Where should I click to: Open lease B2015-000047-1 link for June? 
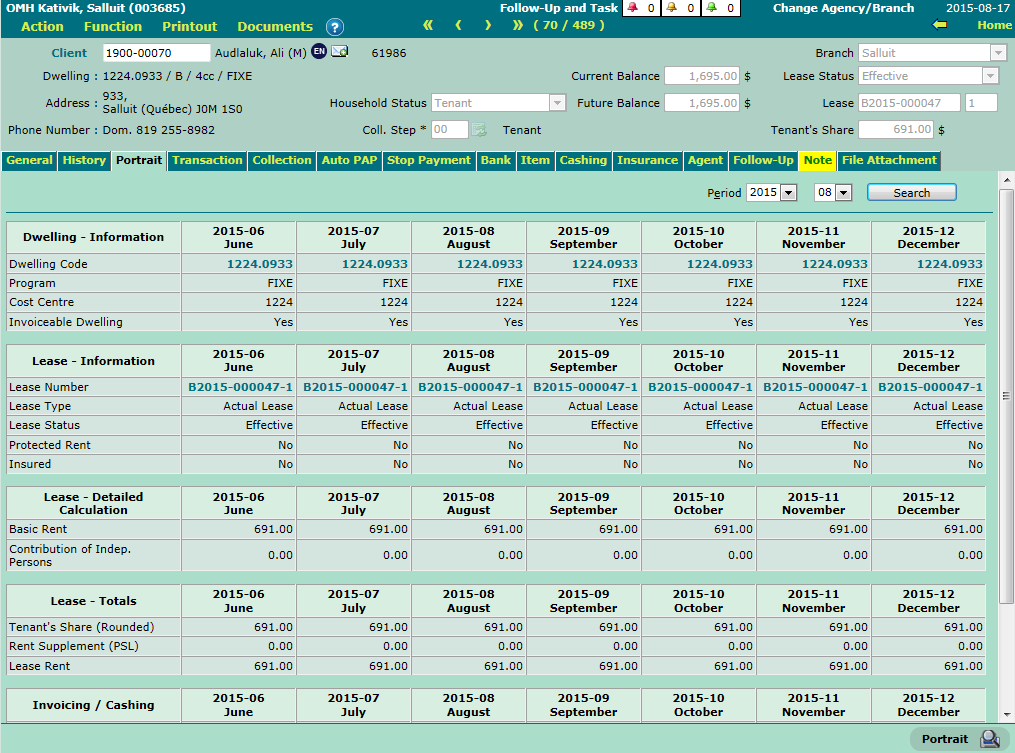point(240,387)
